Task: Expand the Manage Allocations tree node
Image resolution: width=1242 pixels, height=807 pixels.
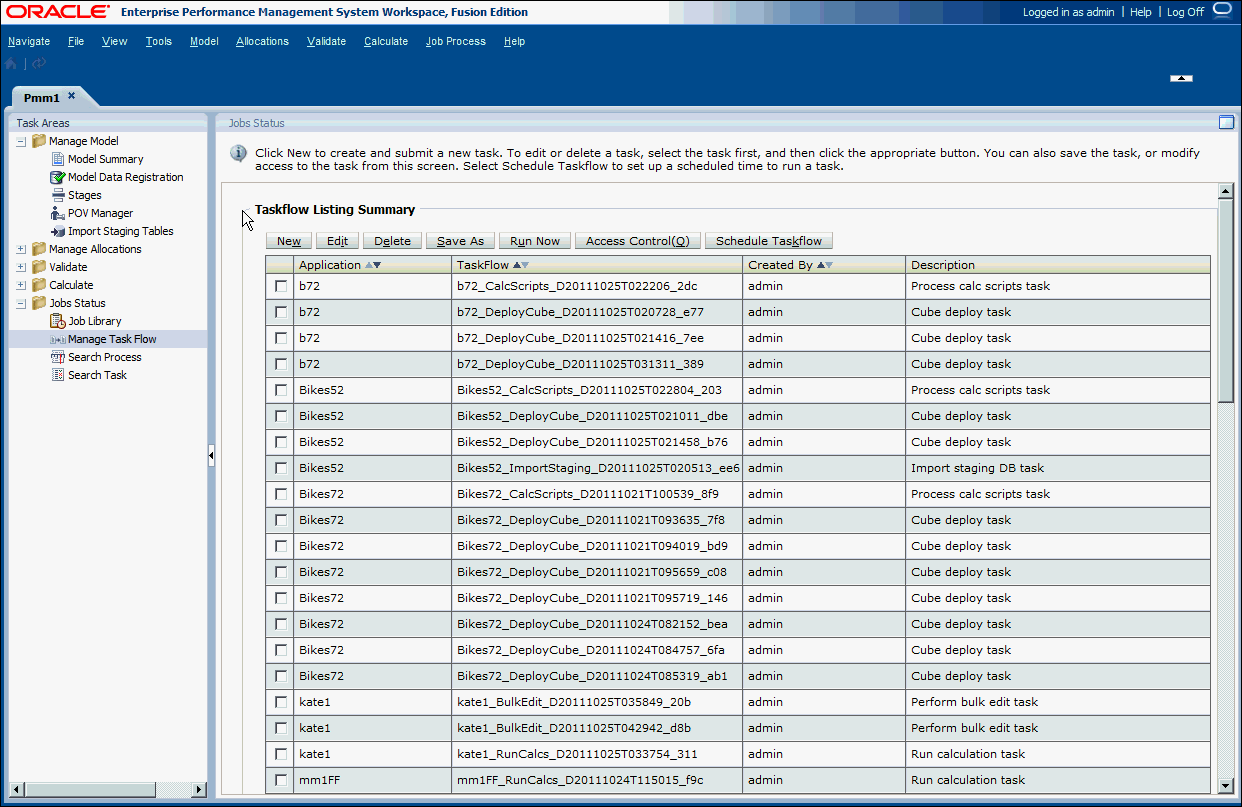Action: point(21,249)
